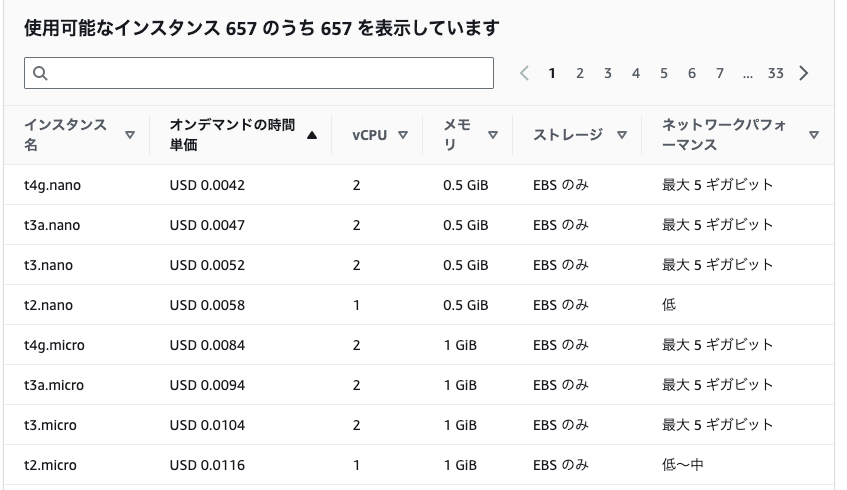Screen dimensions: 847x490
Task: Toggle on-demand hourly price sort arrow
Action: 312,135
